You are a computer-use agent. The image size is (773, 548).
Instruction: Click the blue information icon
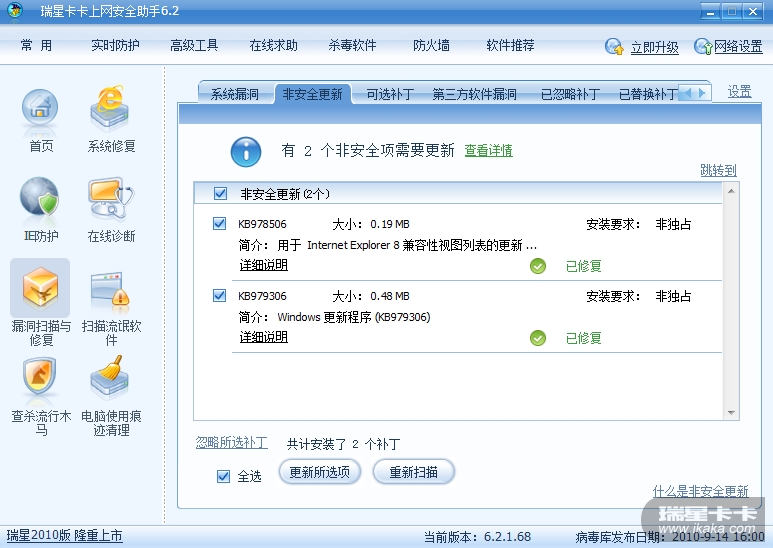click(246, 151)
